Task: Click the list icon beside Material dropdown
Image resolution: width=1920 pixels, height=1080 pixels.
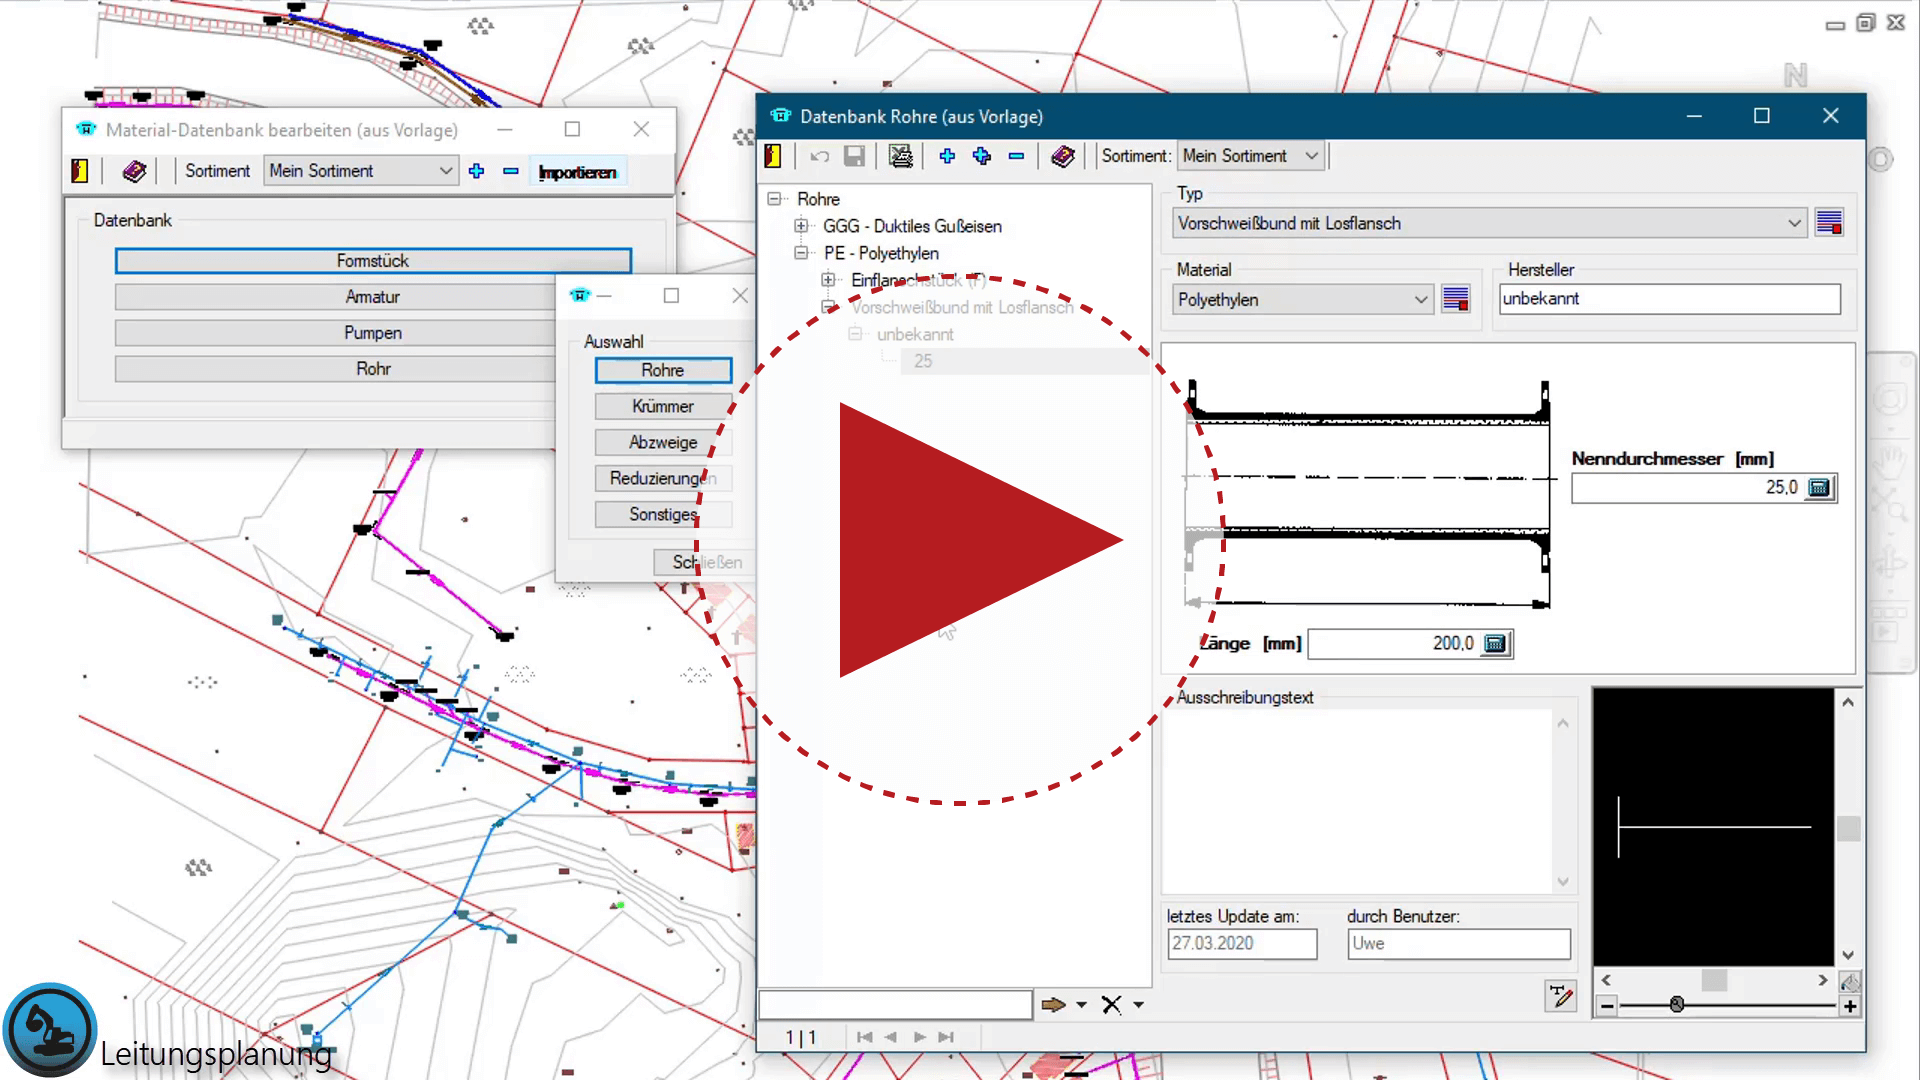Action: point(1456,300)
